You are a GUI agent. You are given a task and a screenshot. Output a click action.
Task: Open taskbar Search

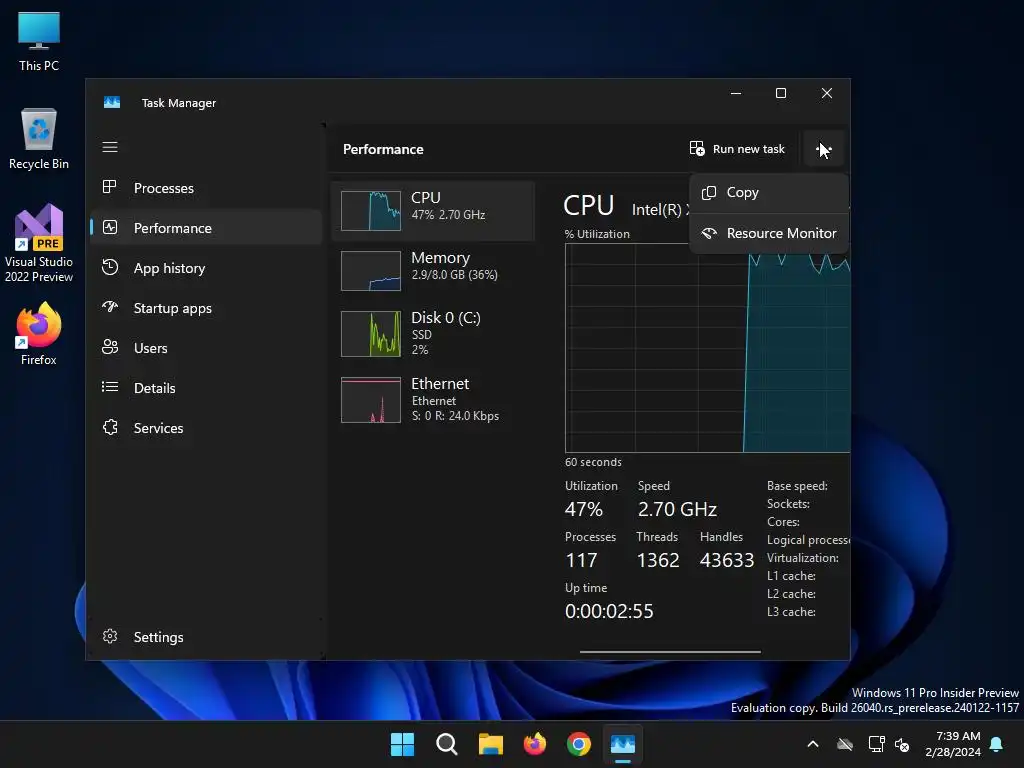coord(447,744)
